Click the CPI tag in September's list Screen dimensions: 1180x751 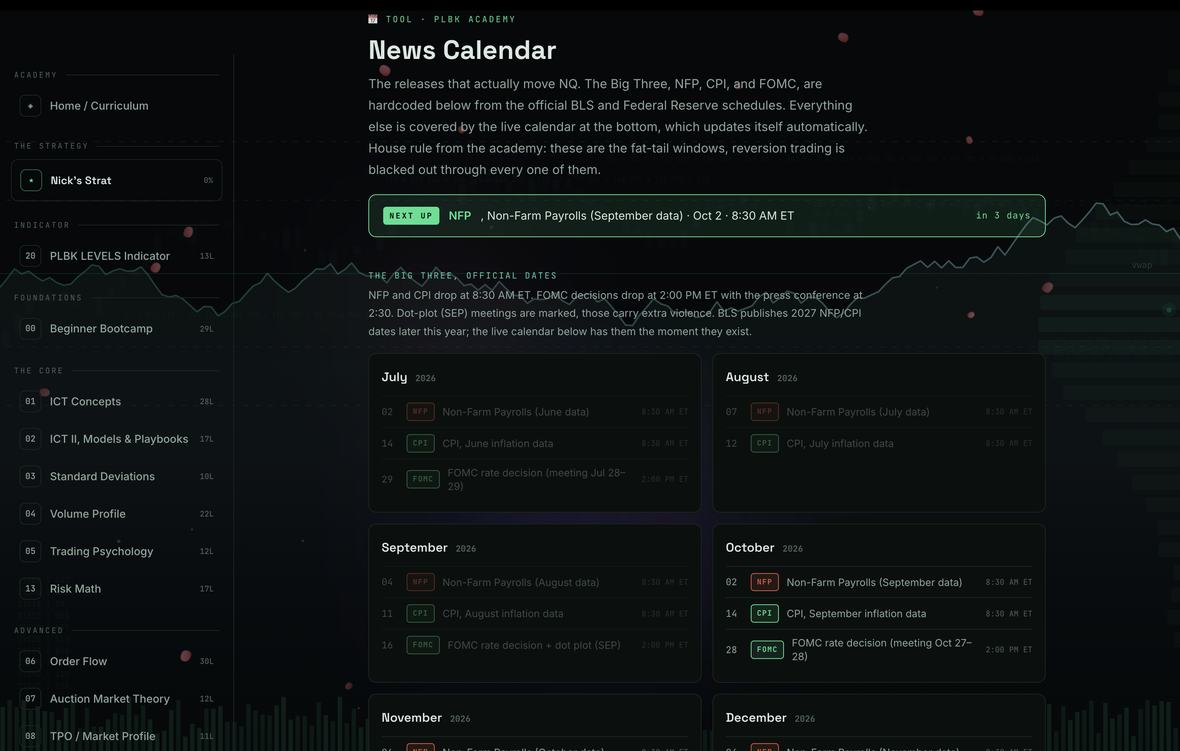point(421,614)
